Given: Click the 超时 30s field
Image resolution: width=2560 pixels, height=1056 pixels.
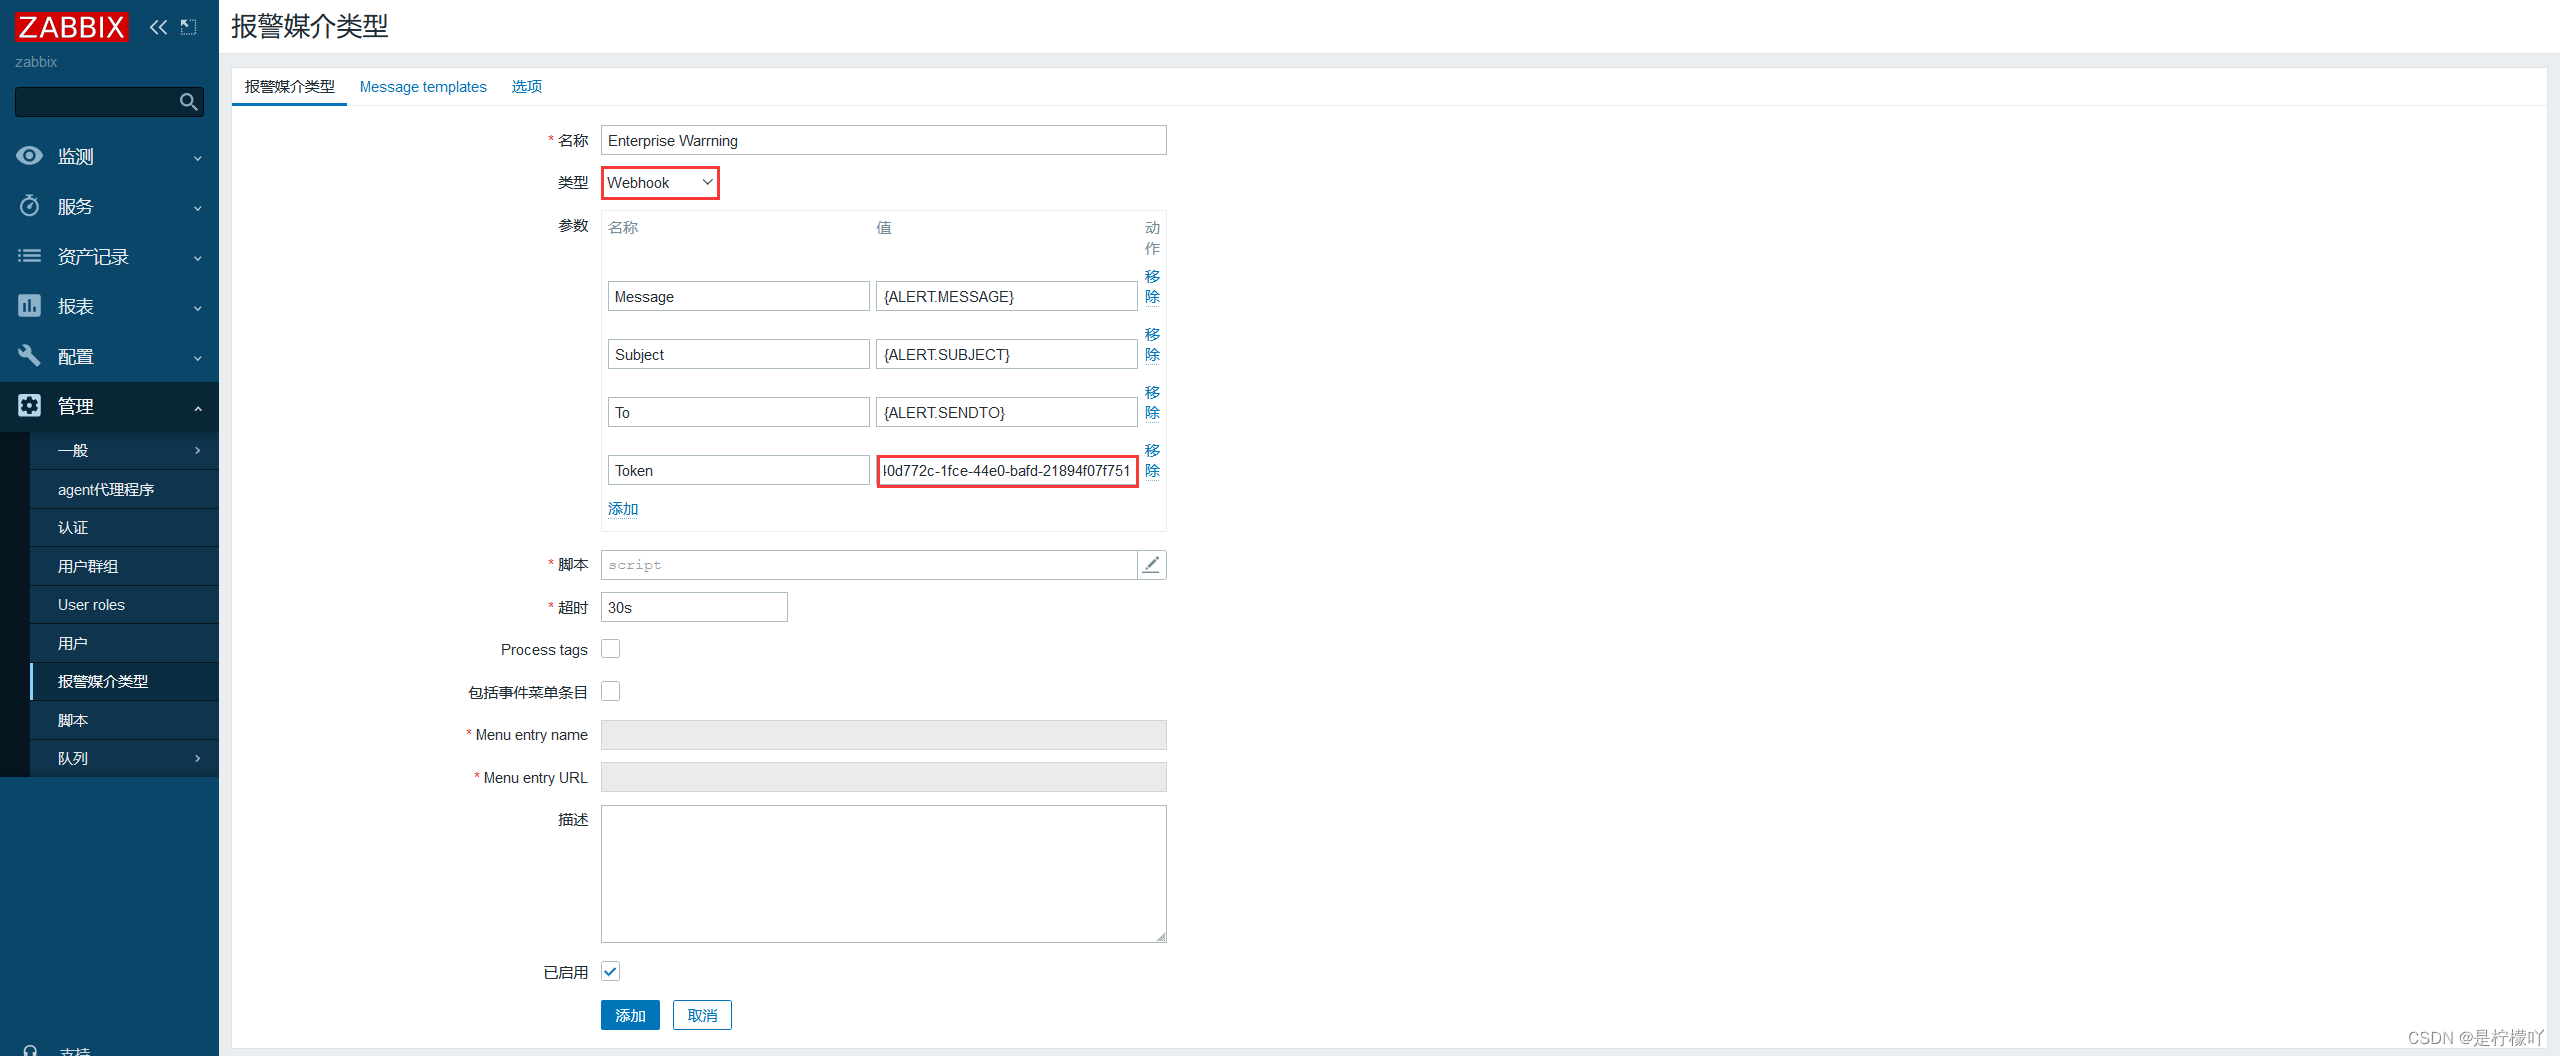Looking at the screenshot, I should click(x=694, y=607).
